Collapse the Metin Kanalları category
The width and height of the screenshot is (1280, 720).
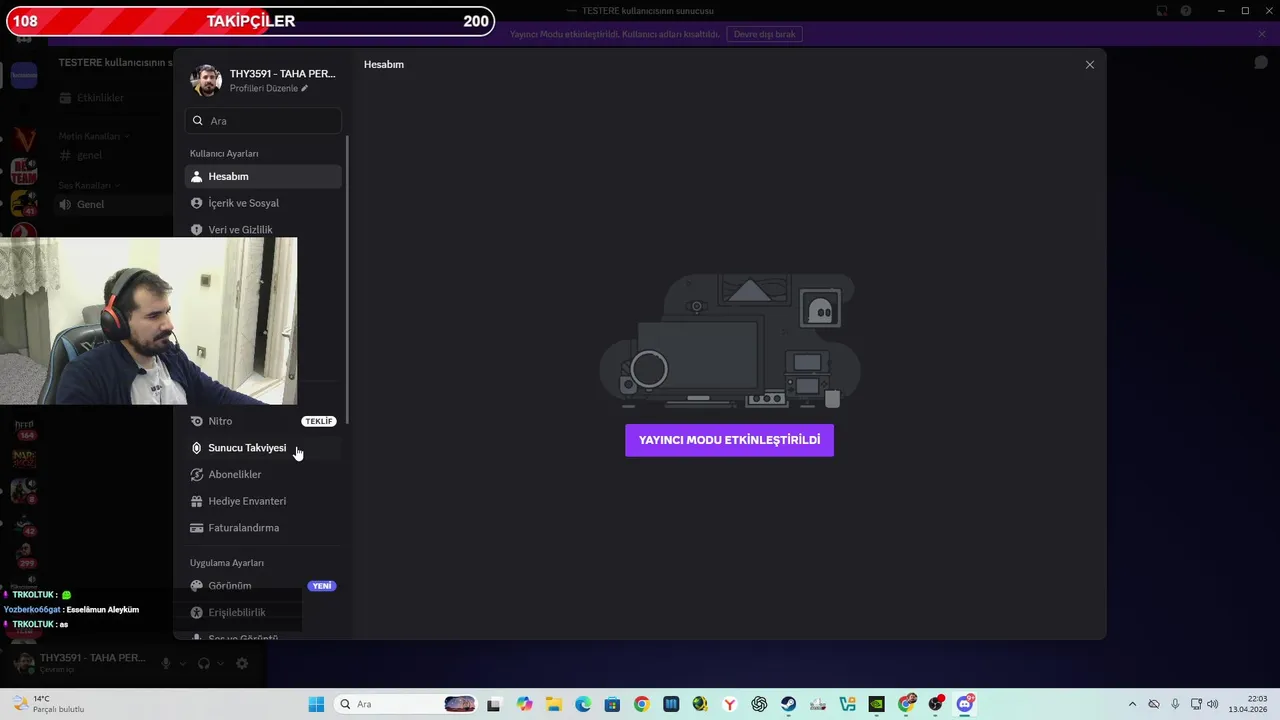[x=94, y=136]
